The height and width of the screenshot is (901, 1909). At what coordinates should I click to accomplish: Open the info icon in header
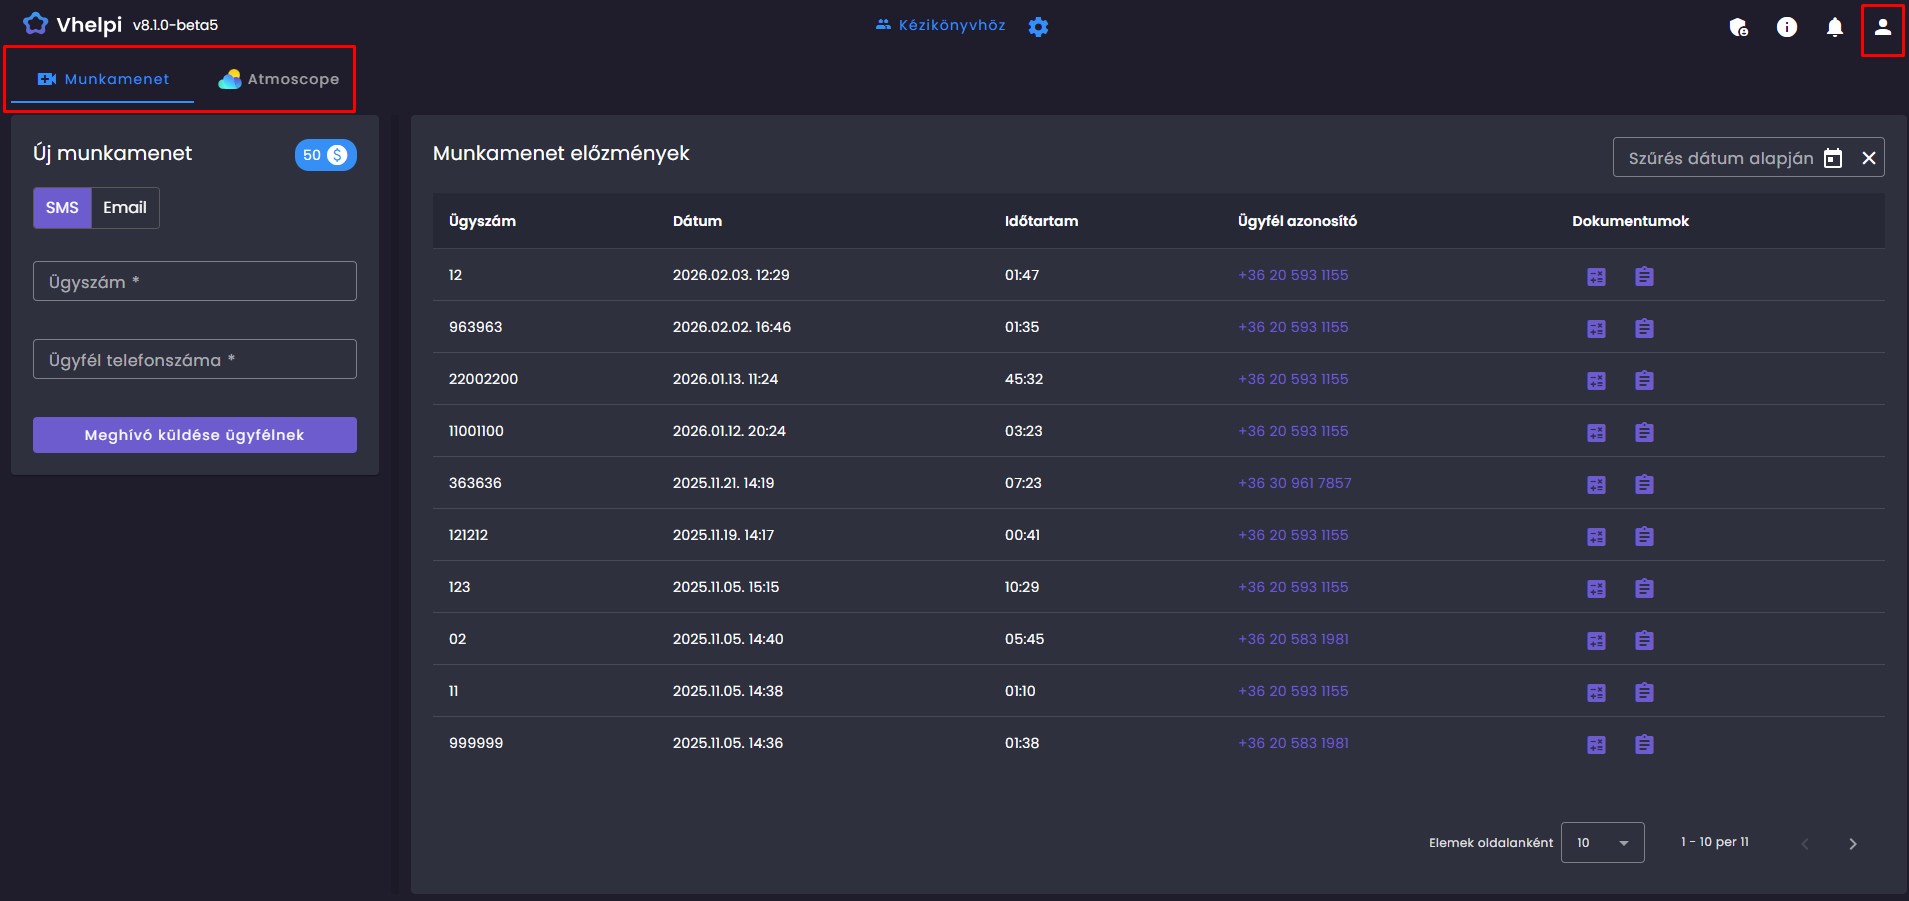coord(1786,28)
